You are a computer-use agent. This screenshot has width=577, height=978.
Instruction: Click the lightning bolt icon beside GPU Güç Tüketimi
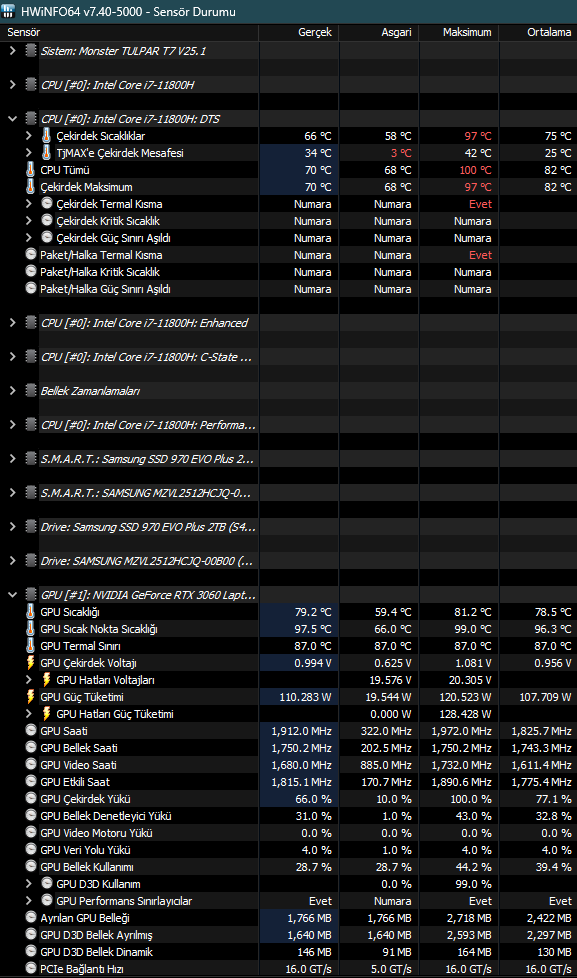click(x=31, y=697)
